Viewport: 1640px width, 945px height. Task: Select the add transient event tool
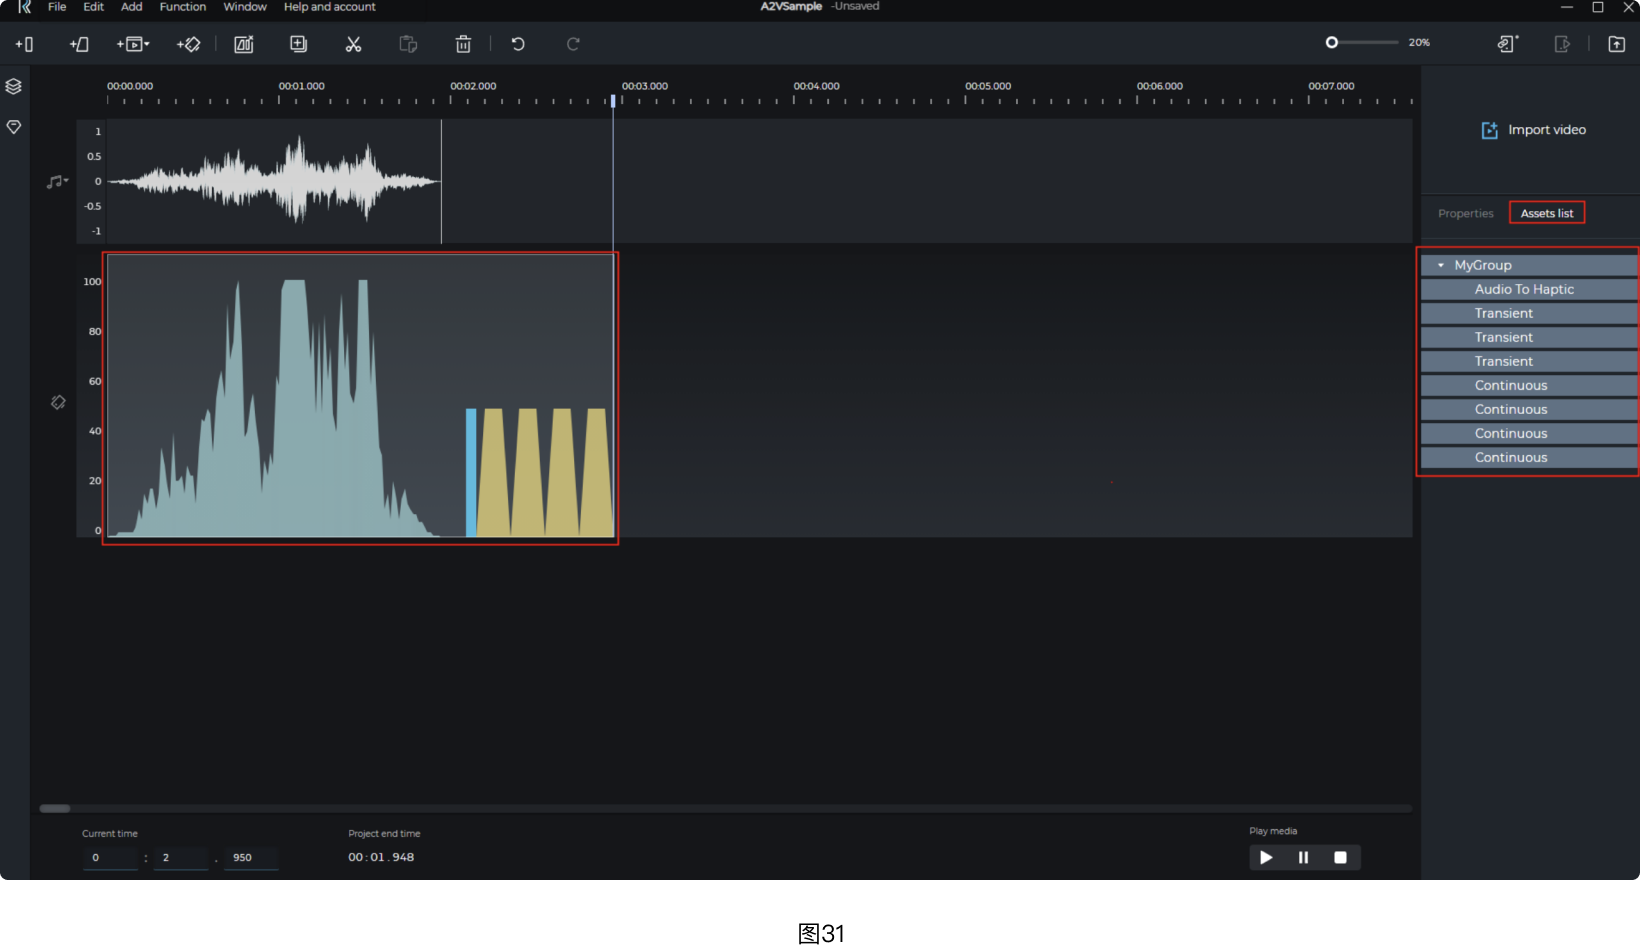tap(24, 44)
